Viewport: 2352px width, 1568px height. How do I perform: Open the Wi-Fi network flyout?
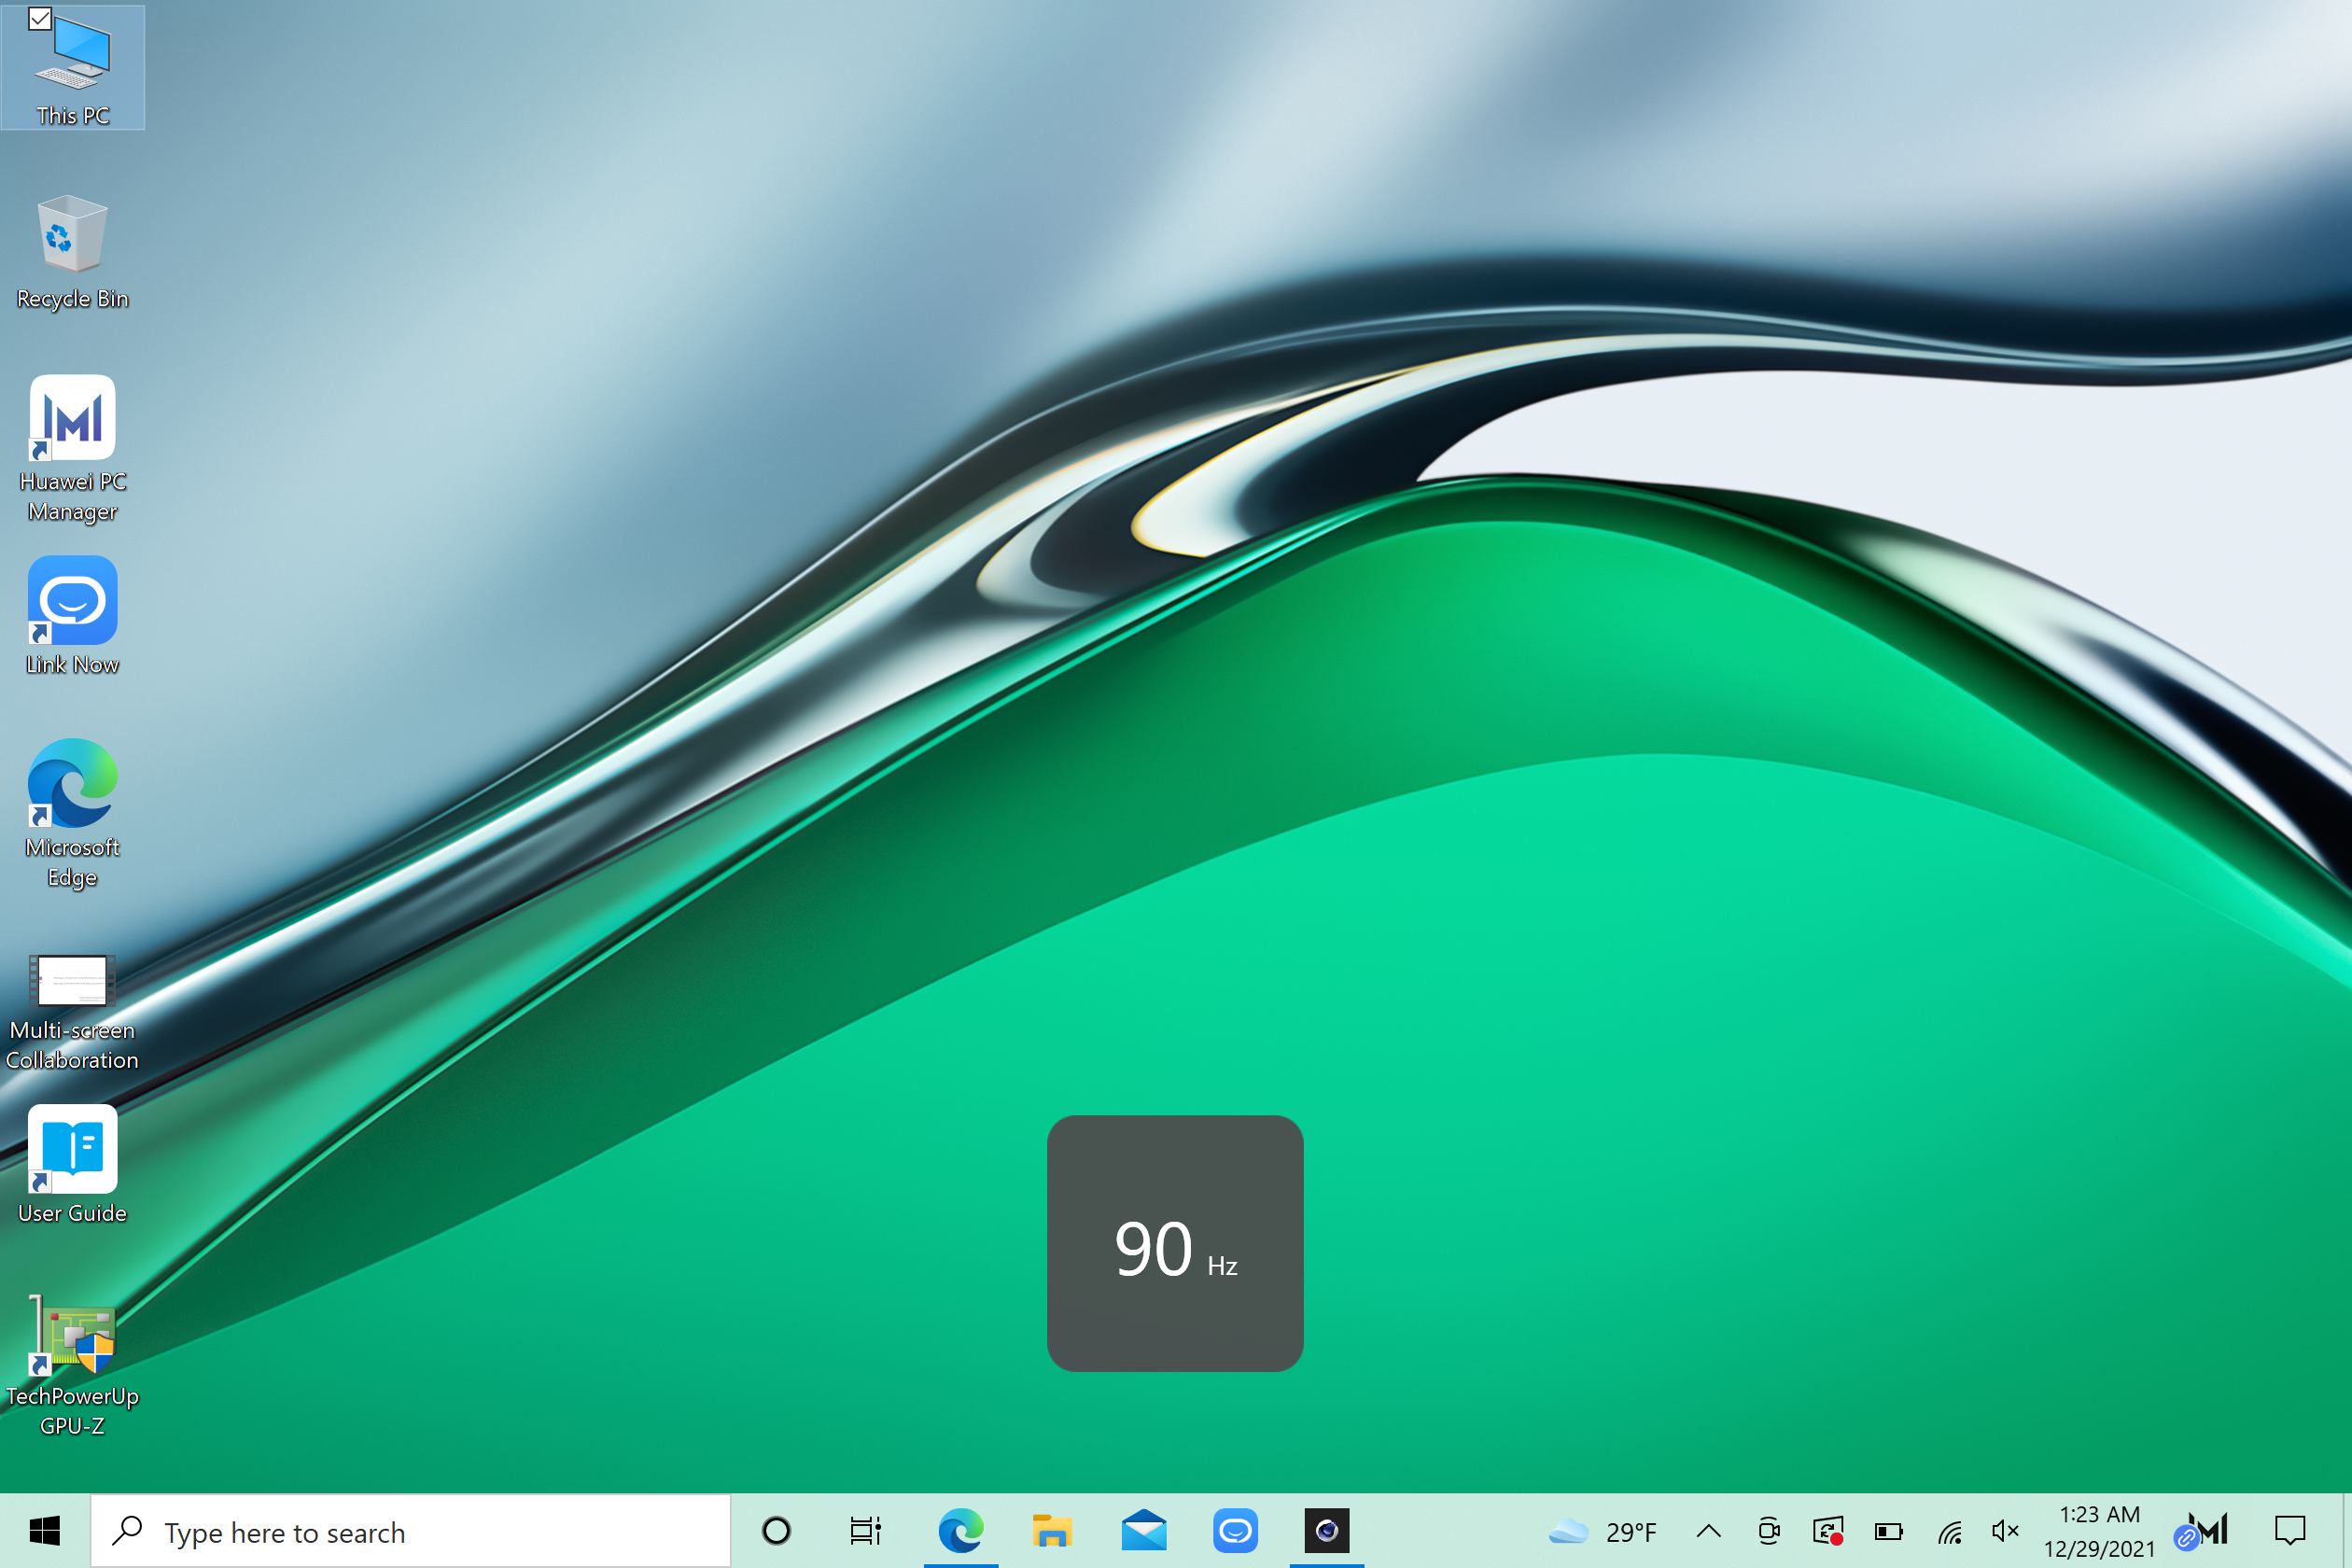click(x=1949, y=1531)
